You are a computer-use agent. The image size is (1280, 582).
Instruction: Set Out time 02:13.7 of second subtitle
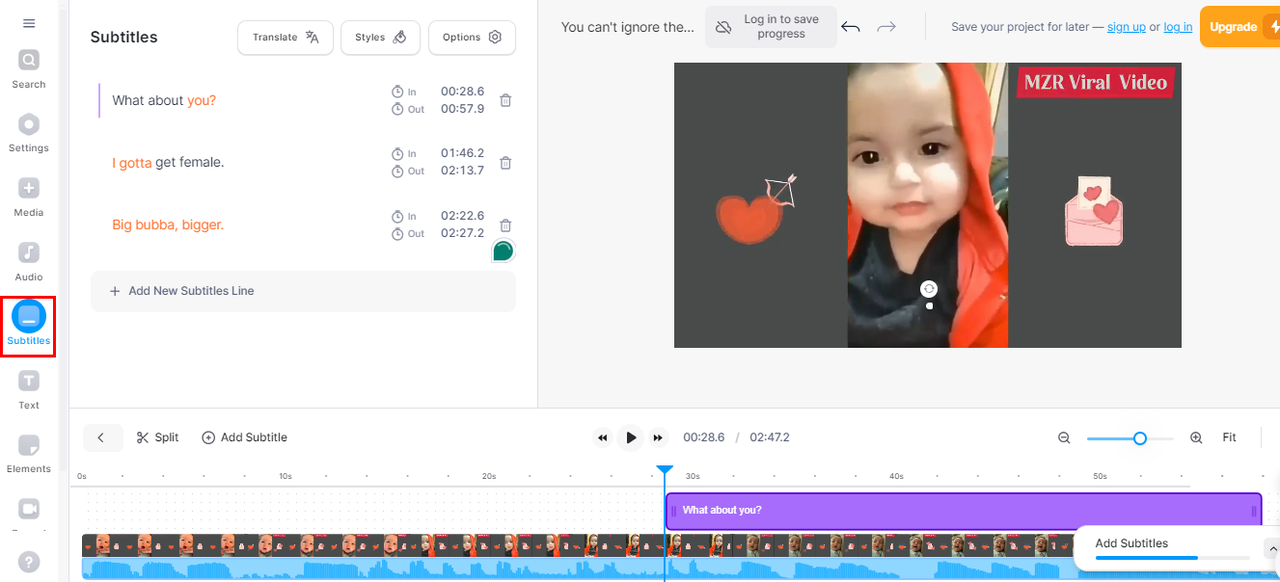462,170
